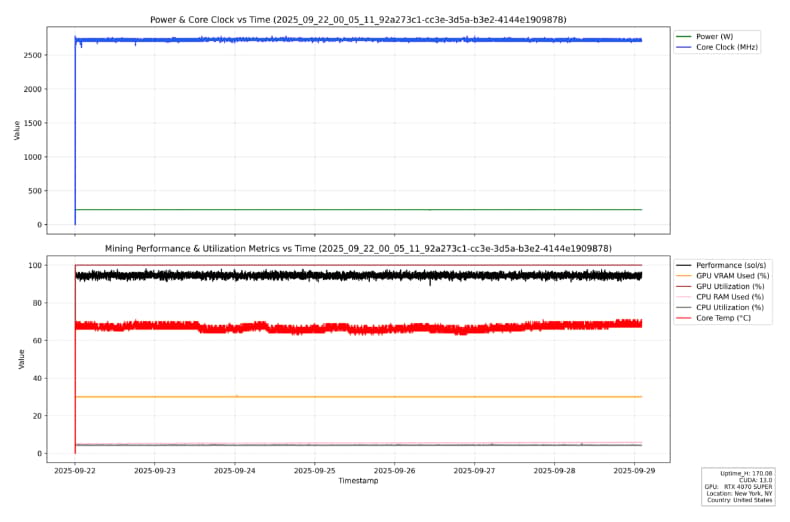Click the blue line swatch beside Core Clock (MHz)
Image resolution: width=790 pixels, height=522 pixels.
[684, 47]
